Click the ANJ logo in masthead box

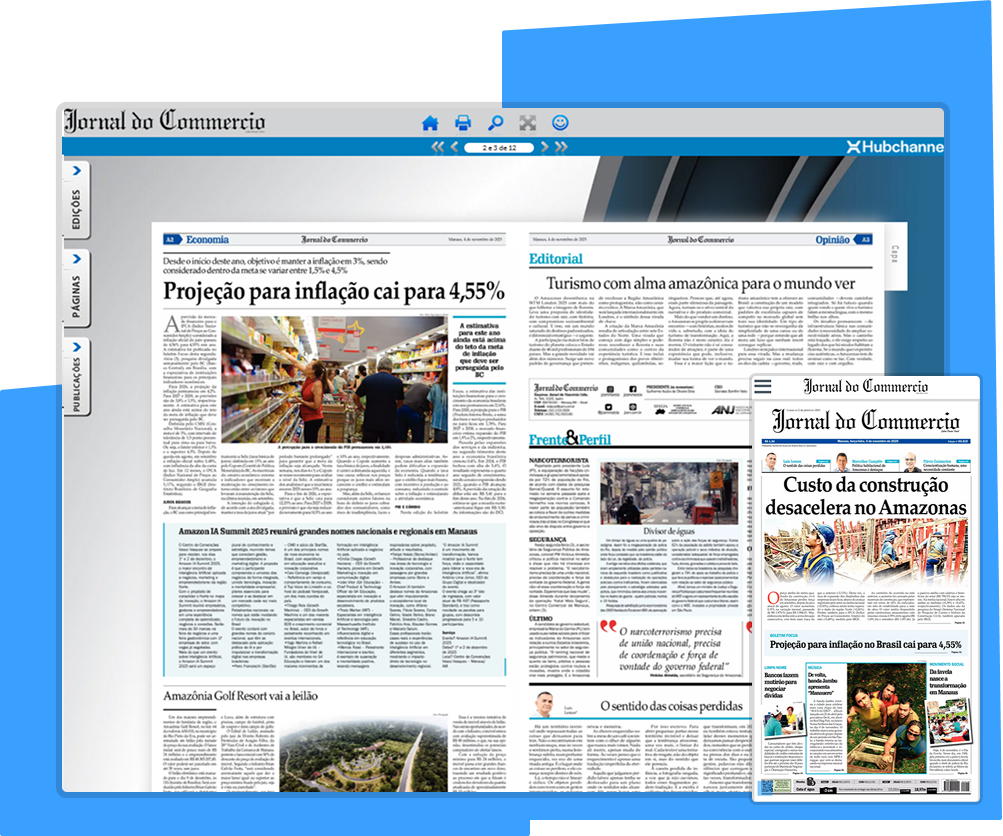click(x=723, y=410)
